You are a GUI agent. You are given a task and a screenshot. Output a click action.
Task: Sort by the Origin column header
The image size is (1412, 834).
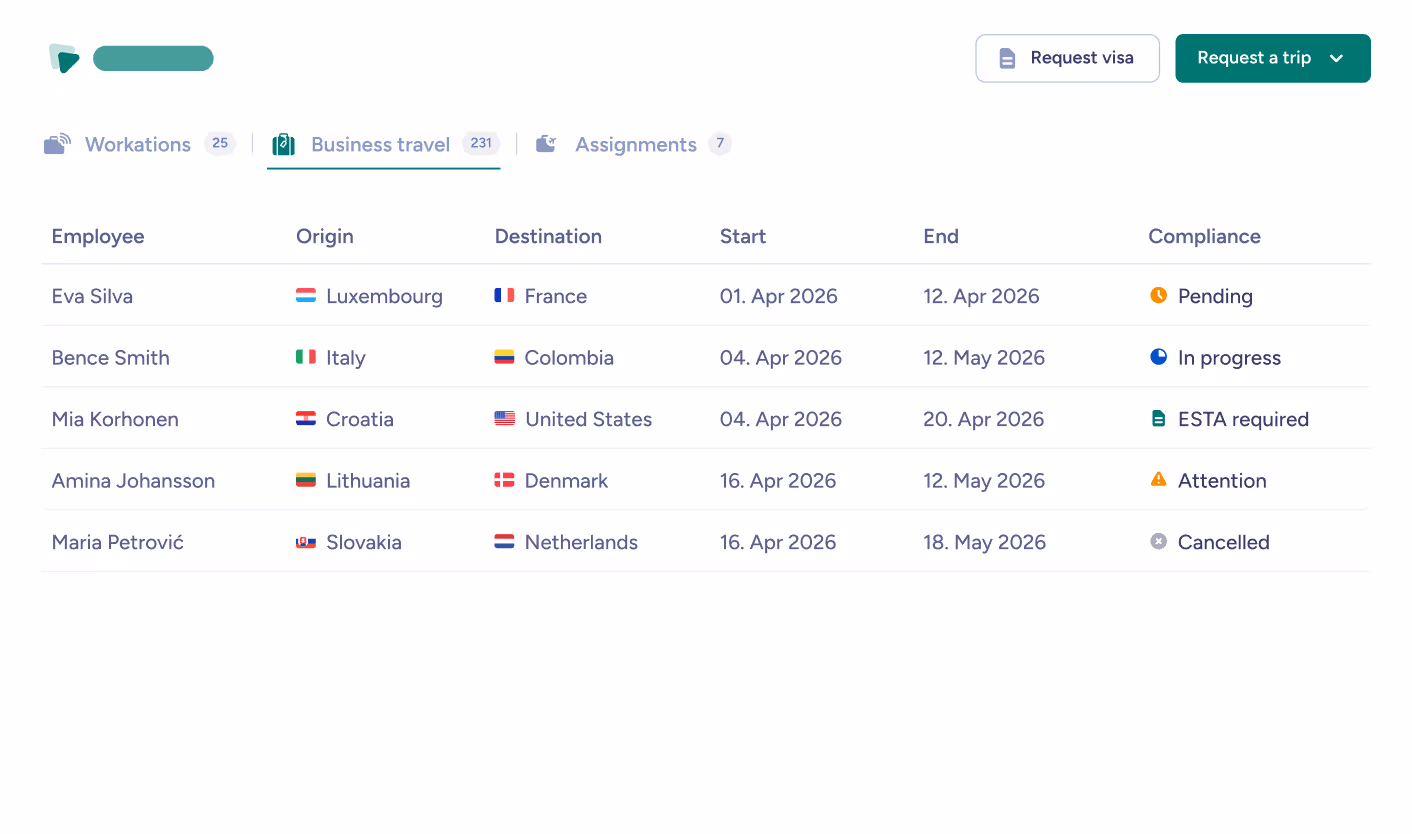(325, 236)
